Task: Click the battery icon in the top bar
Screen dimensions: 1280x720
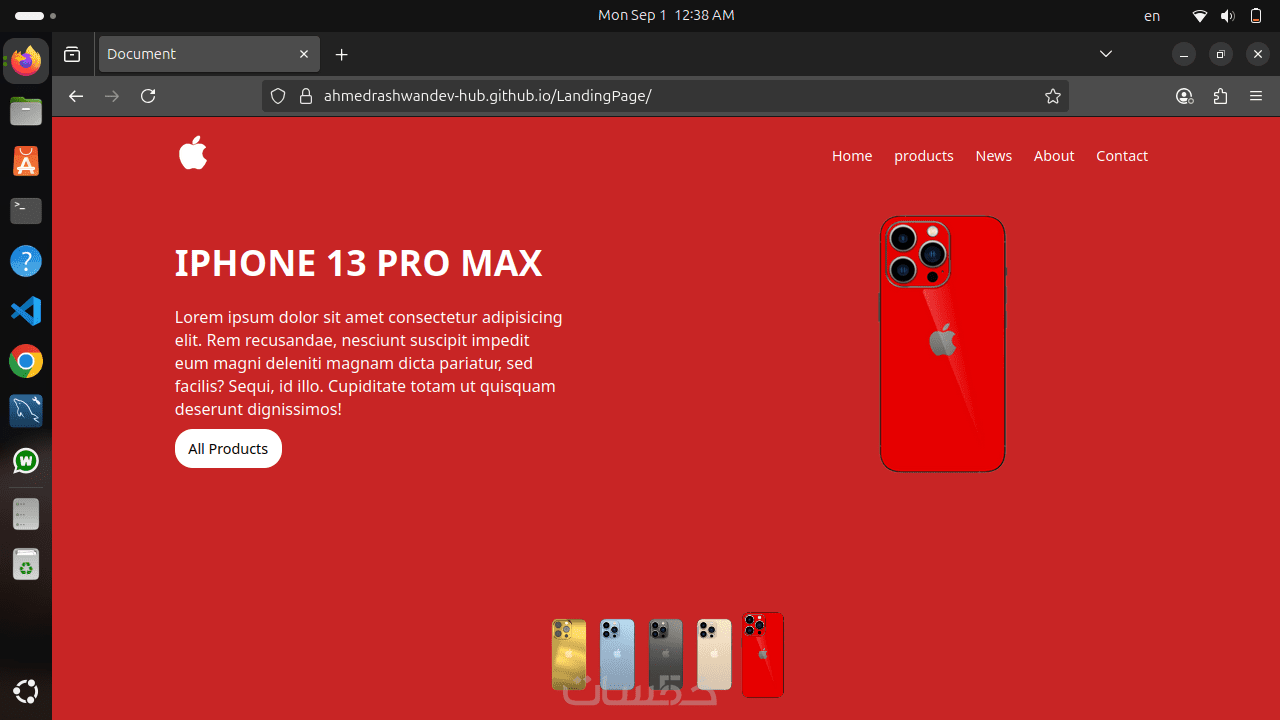Action: [1256, 16]
